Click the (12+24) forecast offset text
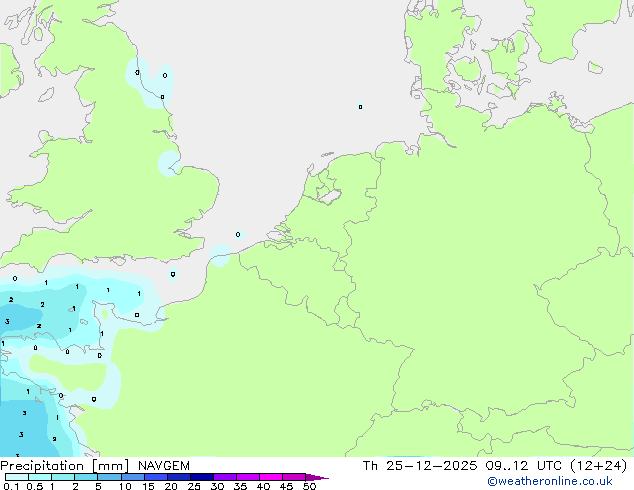The width and height of the screenshot is (634, 490). [598, 466]
